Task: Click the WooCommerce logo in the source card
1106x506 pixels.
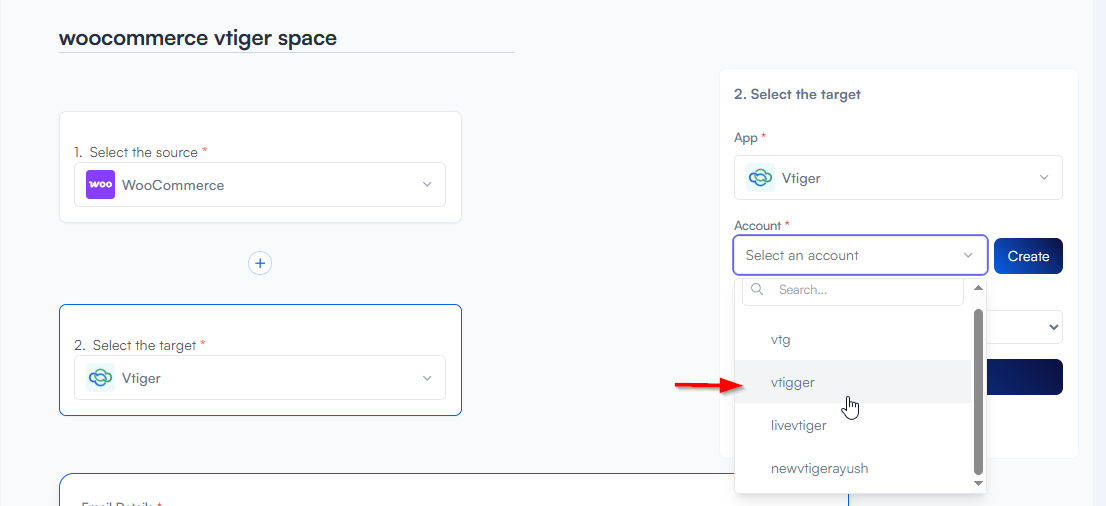Action: point(100,185)
